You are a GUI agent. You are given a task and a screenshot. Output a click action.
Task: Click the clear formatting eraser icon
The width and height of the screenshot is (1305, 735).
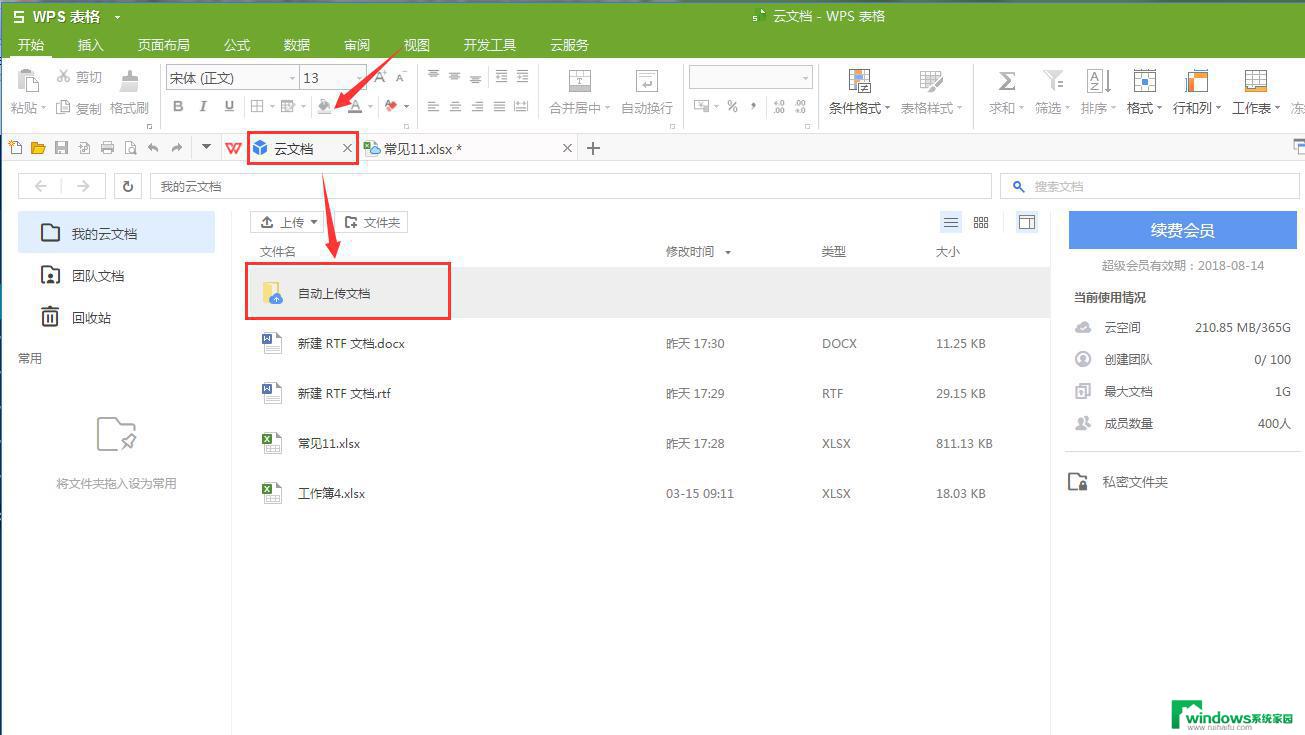(x=391, y=106)
